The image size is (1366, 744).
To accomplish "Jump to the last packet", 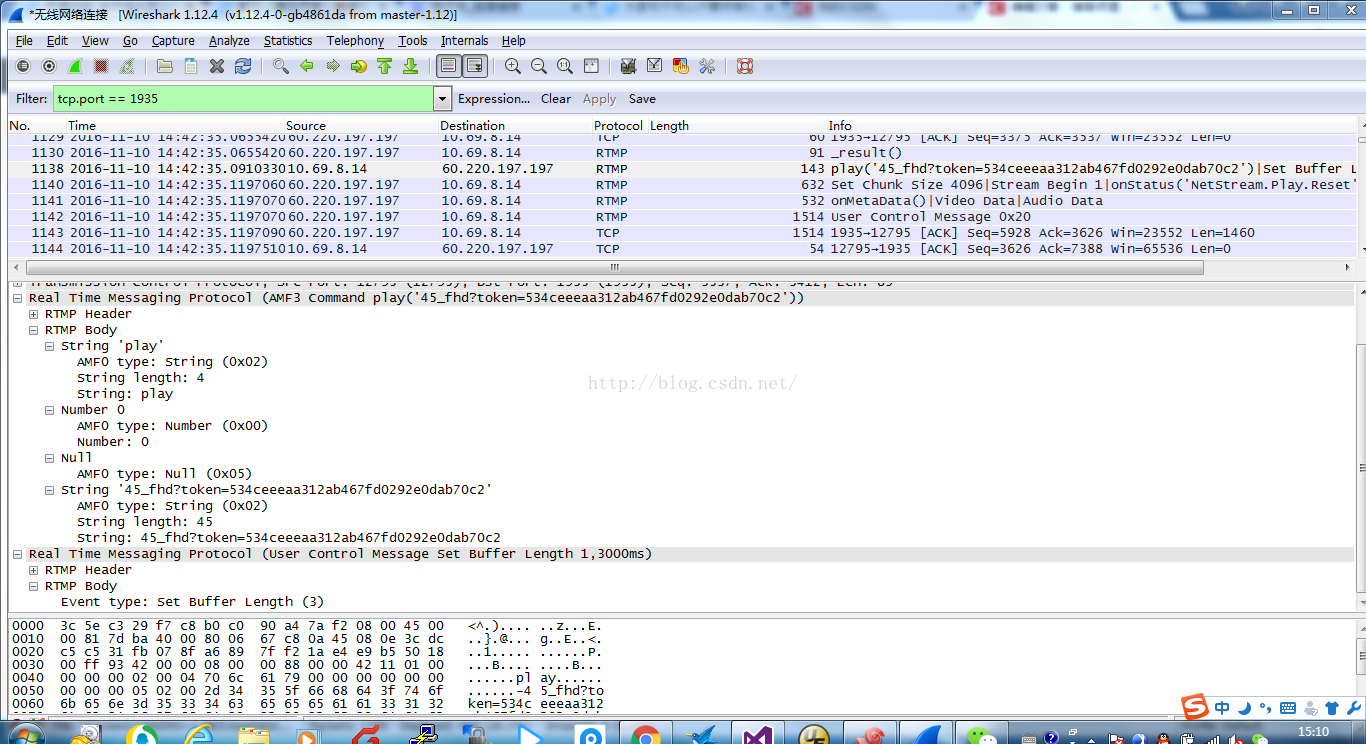I will coord(410,67).
